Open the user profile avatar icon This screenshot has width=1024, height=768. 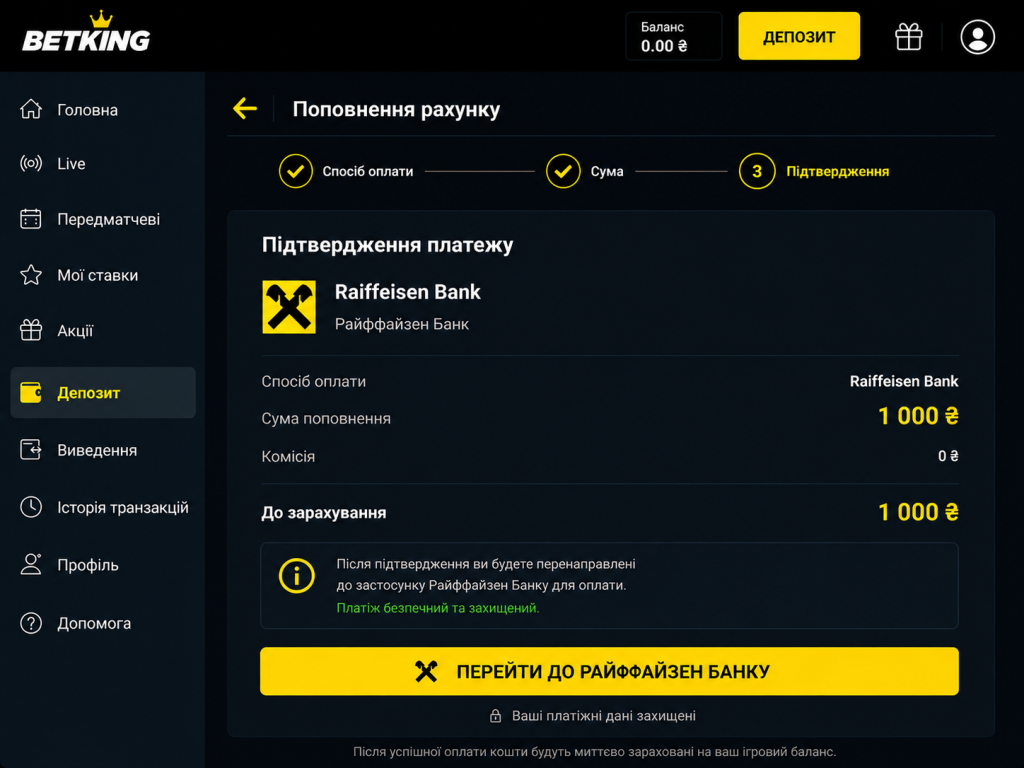[x=977, y=37]
